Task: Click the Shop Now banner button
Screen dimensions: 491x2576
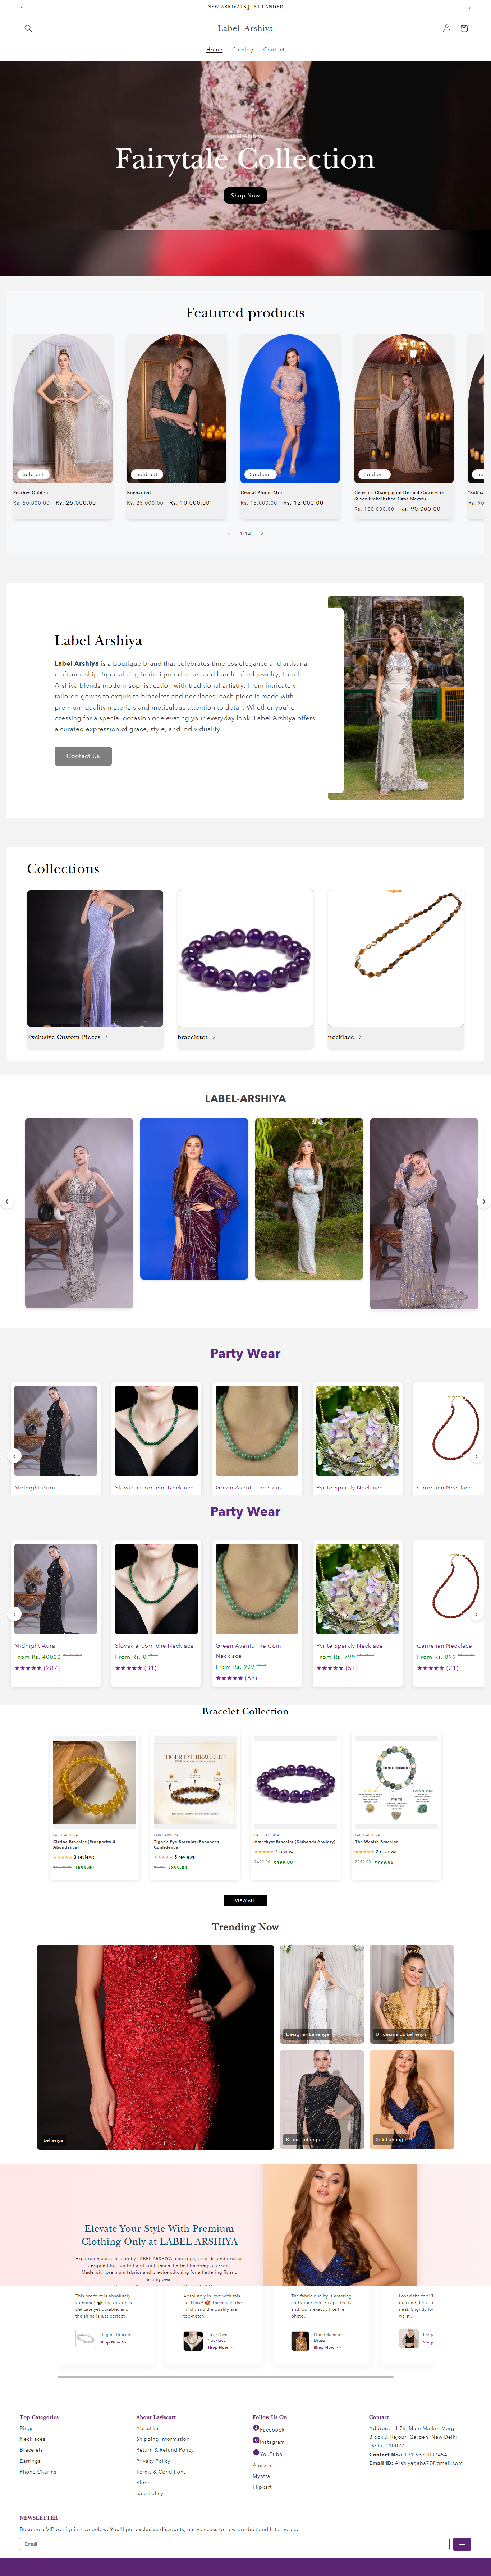Action: [x=245, y=195]
